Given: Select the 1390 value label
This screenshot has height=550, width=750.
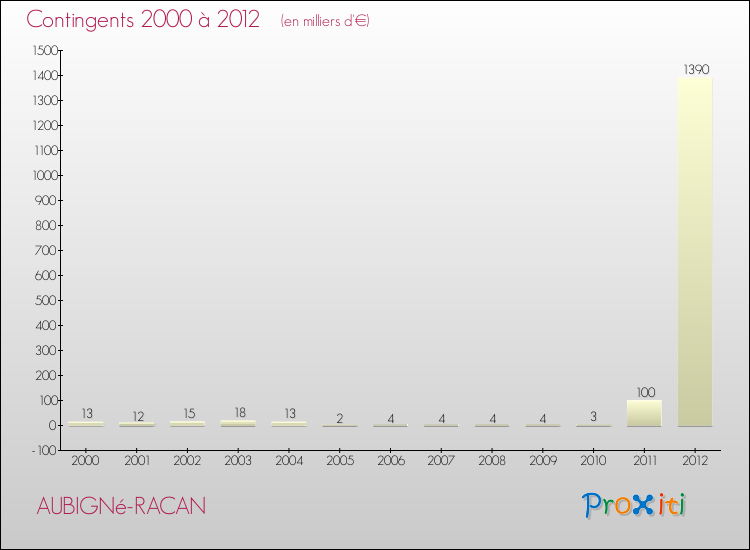Looking at the screenshot, I should click(x=696, y=70).
